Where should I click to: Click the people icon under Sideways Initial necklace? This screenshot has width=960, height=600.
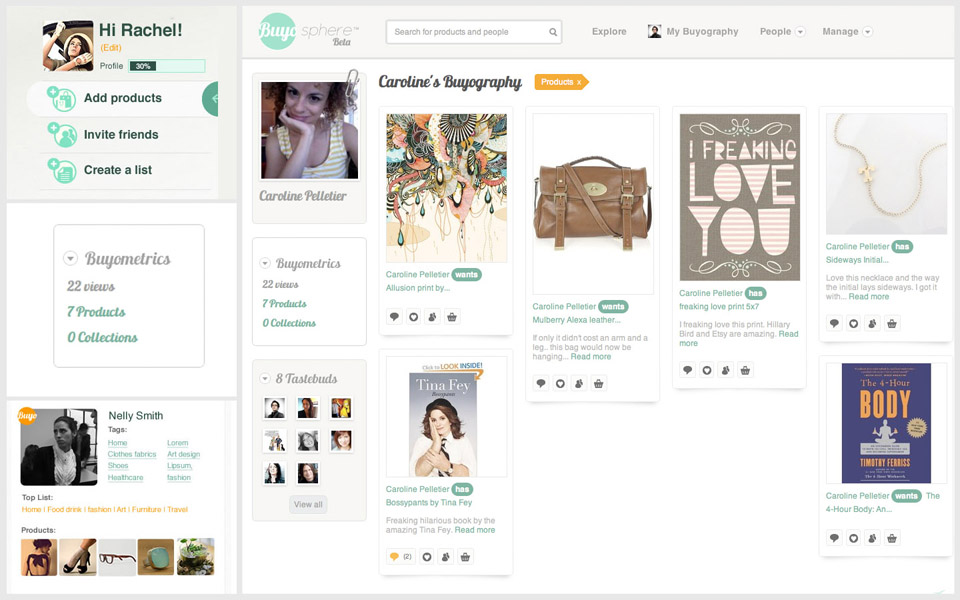tap(872, 323)
